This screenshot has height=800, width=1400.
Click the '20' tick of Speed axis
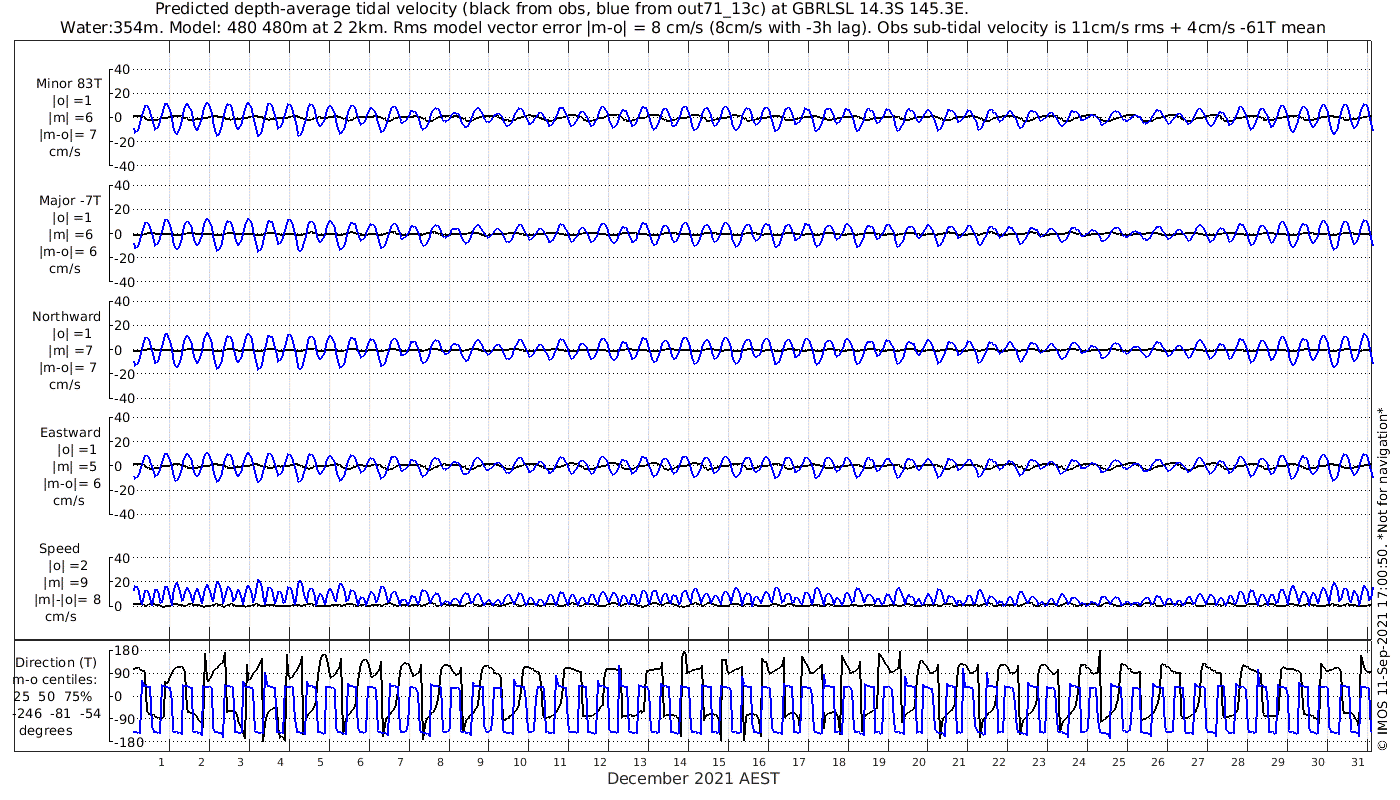[x=122, y=582]
